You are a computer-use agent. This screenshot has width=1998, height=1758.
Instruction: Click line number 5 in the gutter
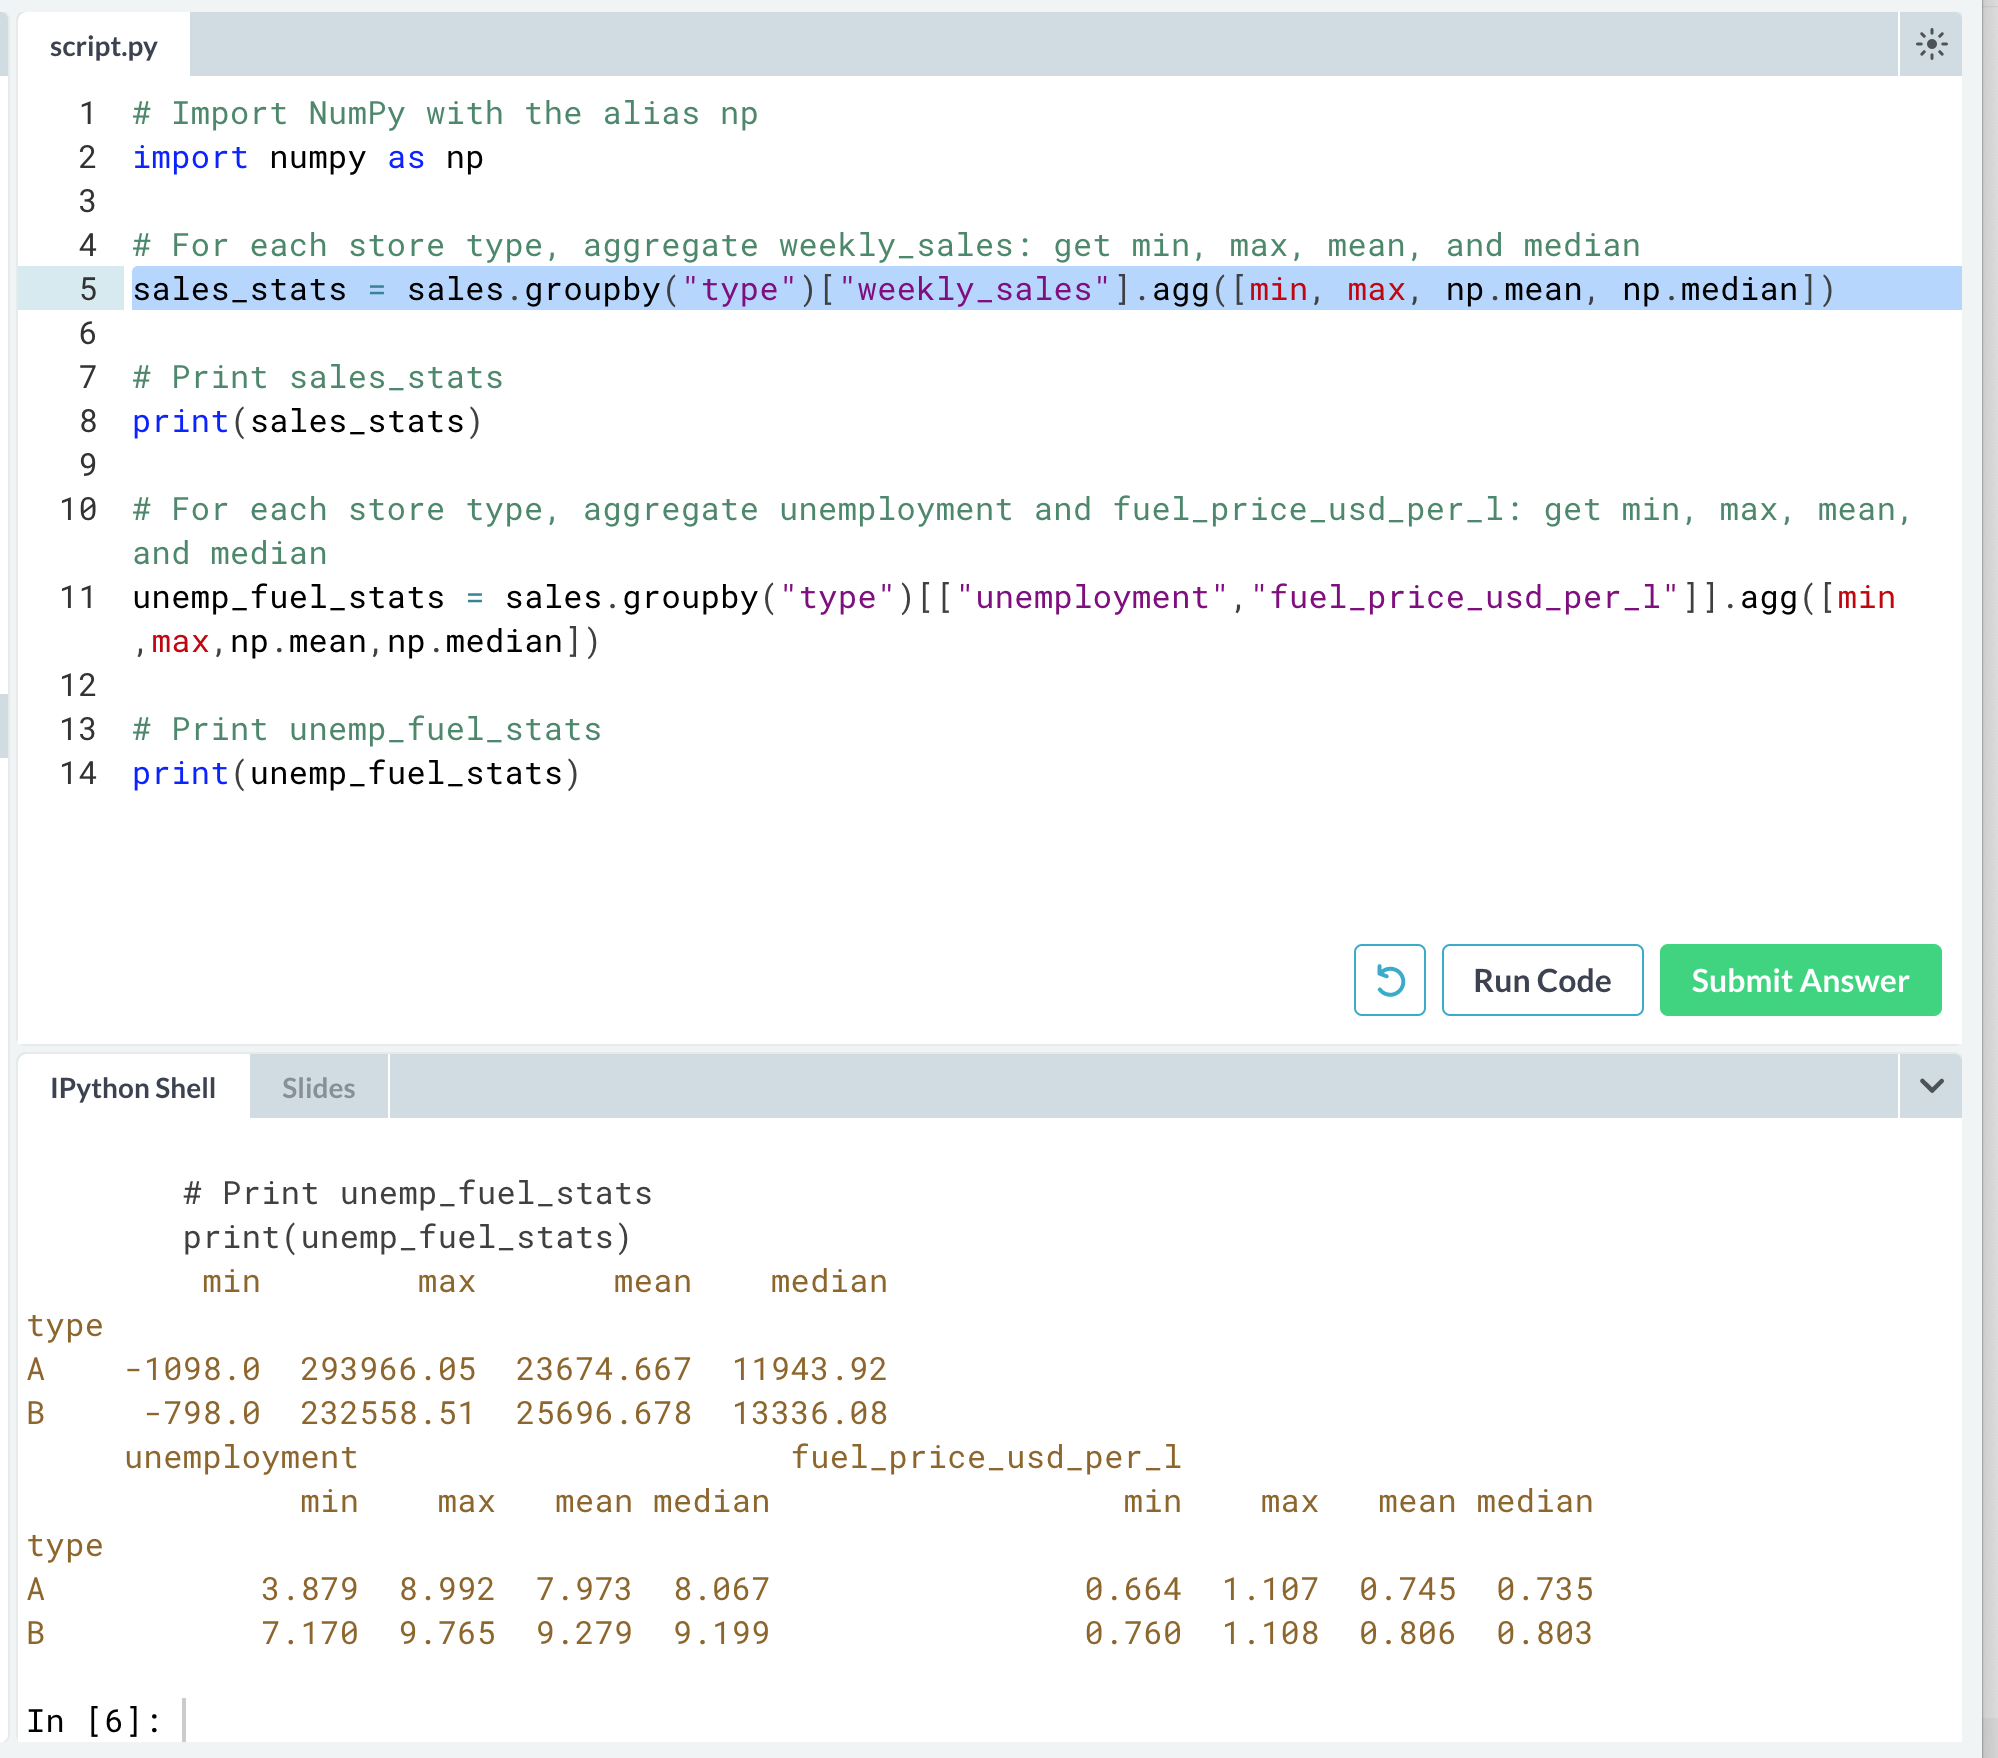88,289
